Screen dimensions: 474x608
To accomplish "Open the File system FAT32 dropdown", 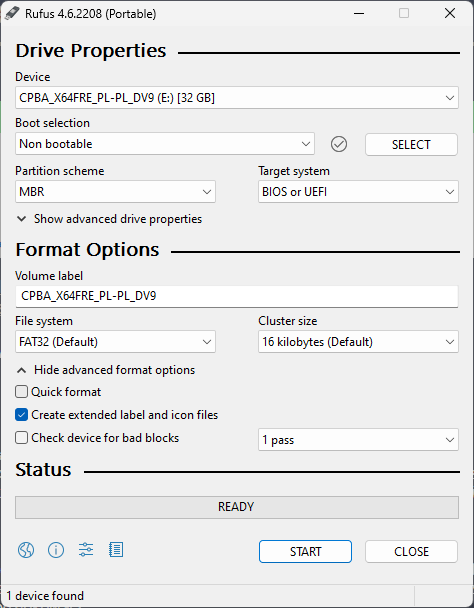I will tap(115, 342).
